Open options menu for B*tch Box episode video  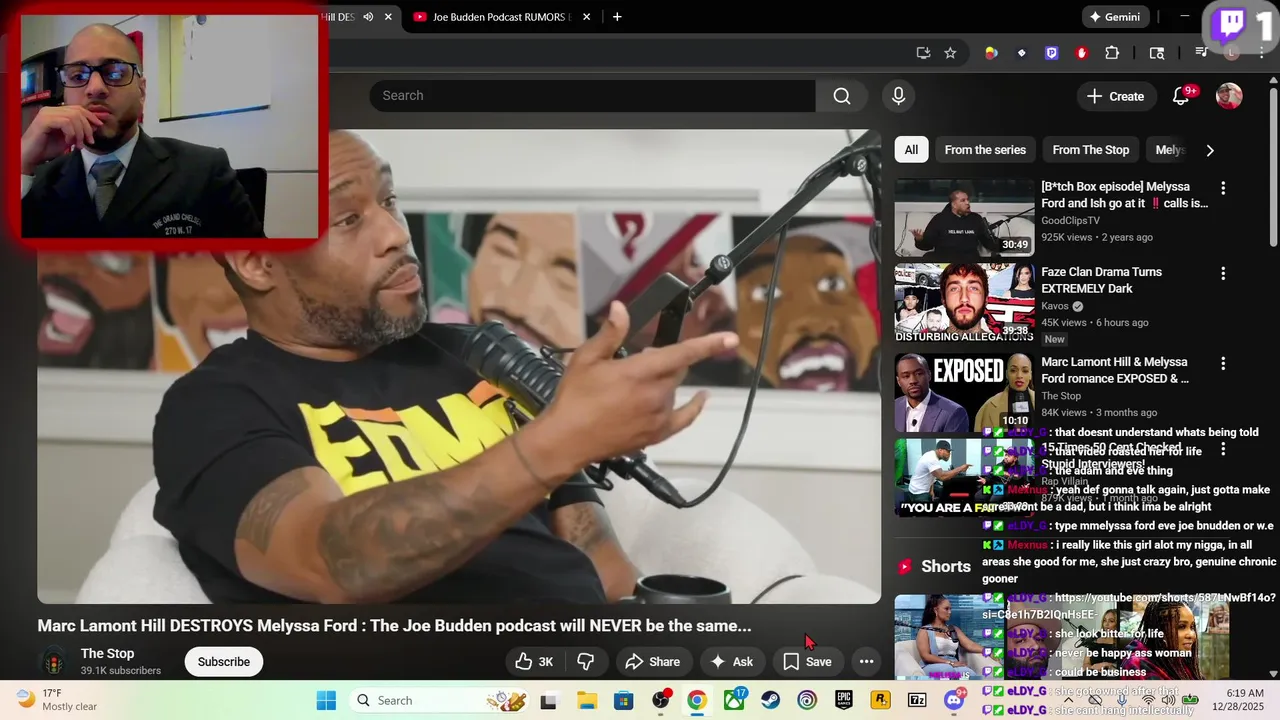tap(1222, 188)
